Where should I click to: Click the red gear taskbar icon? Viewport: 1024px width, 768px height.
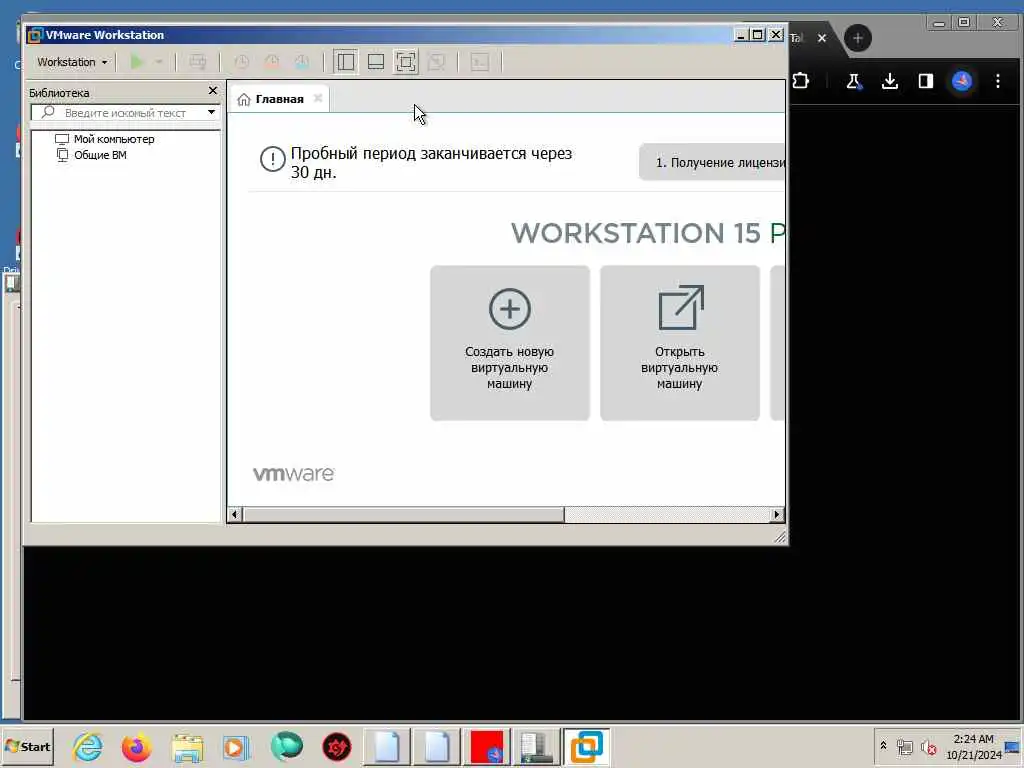click(337, 747)
